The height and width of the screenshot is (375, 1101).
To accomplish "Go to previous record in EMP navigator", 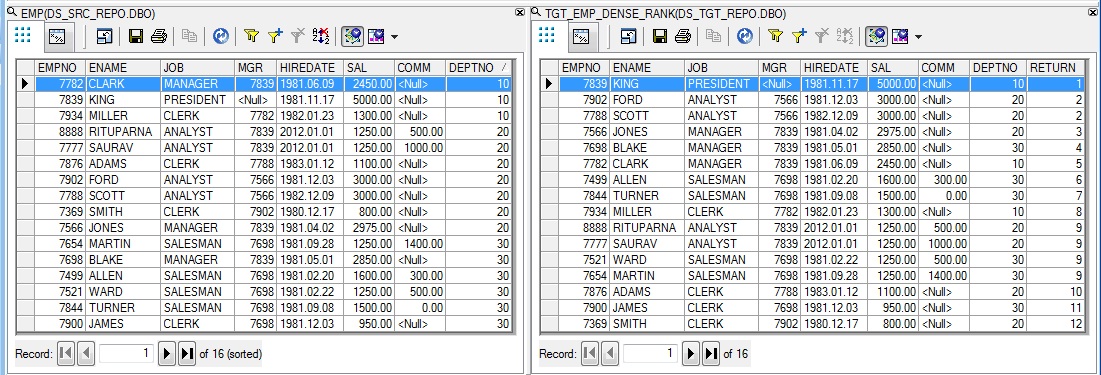I will tap(86, 354).
